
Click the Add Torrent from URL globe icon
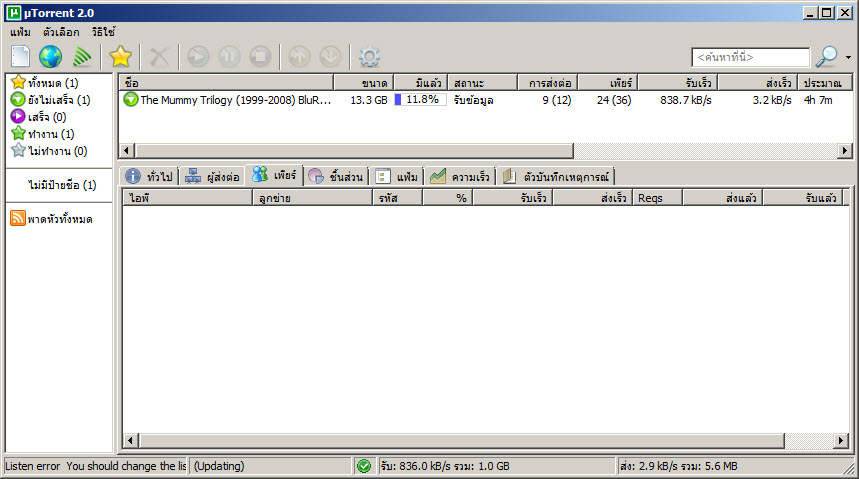[50, 56]
